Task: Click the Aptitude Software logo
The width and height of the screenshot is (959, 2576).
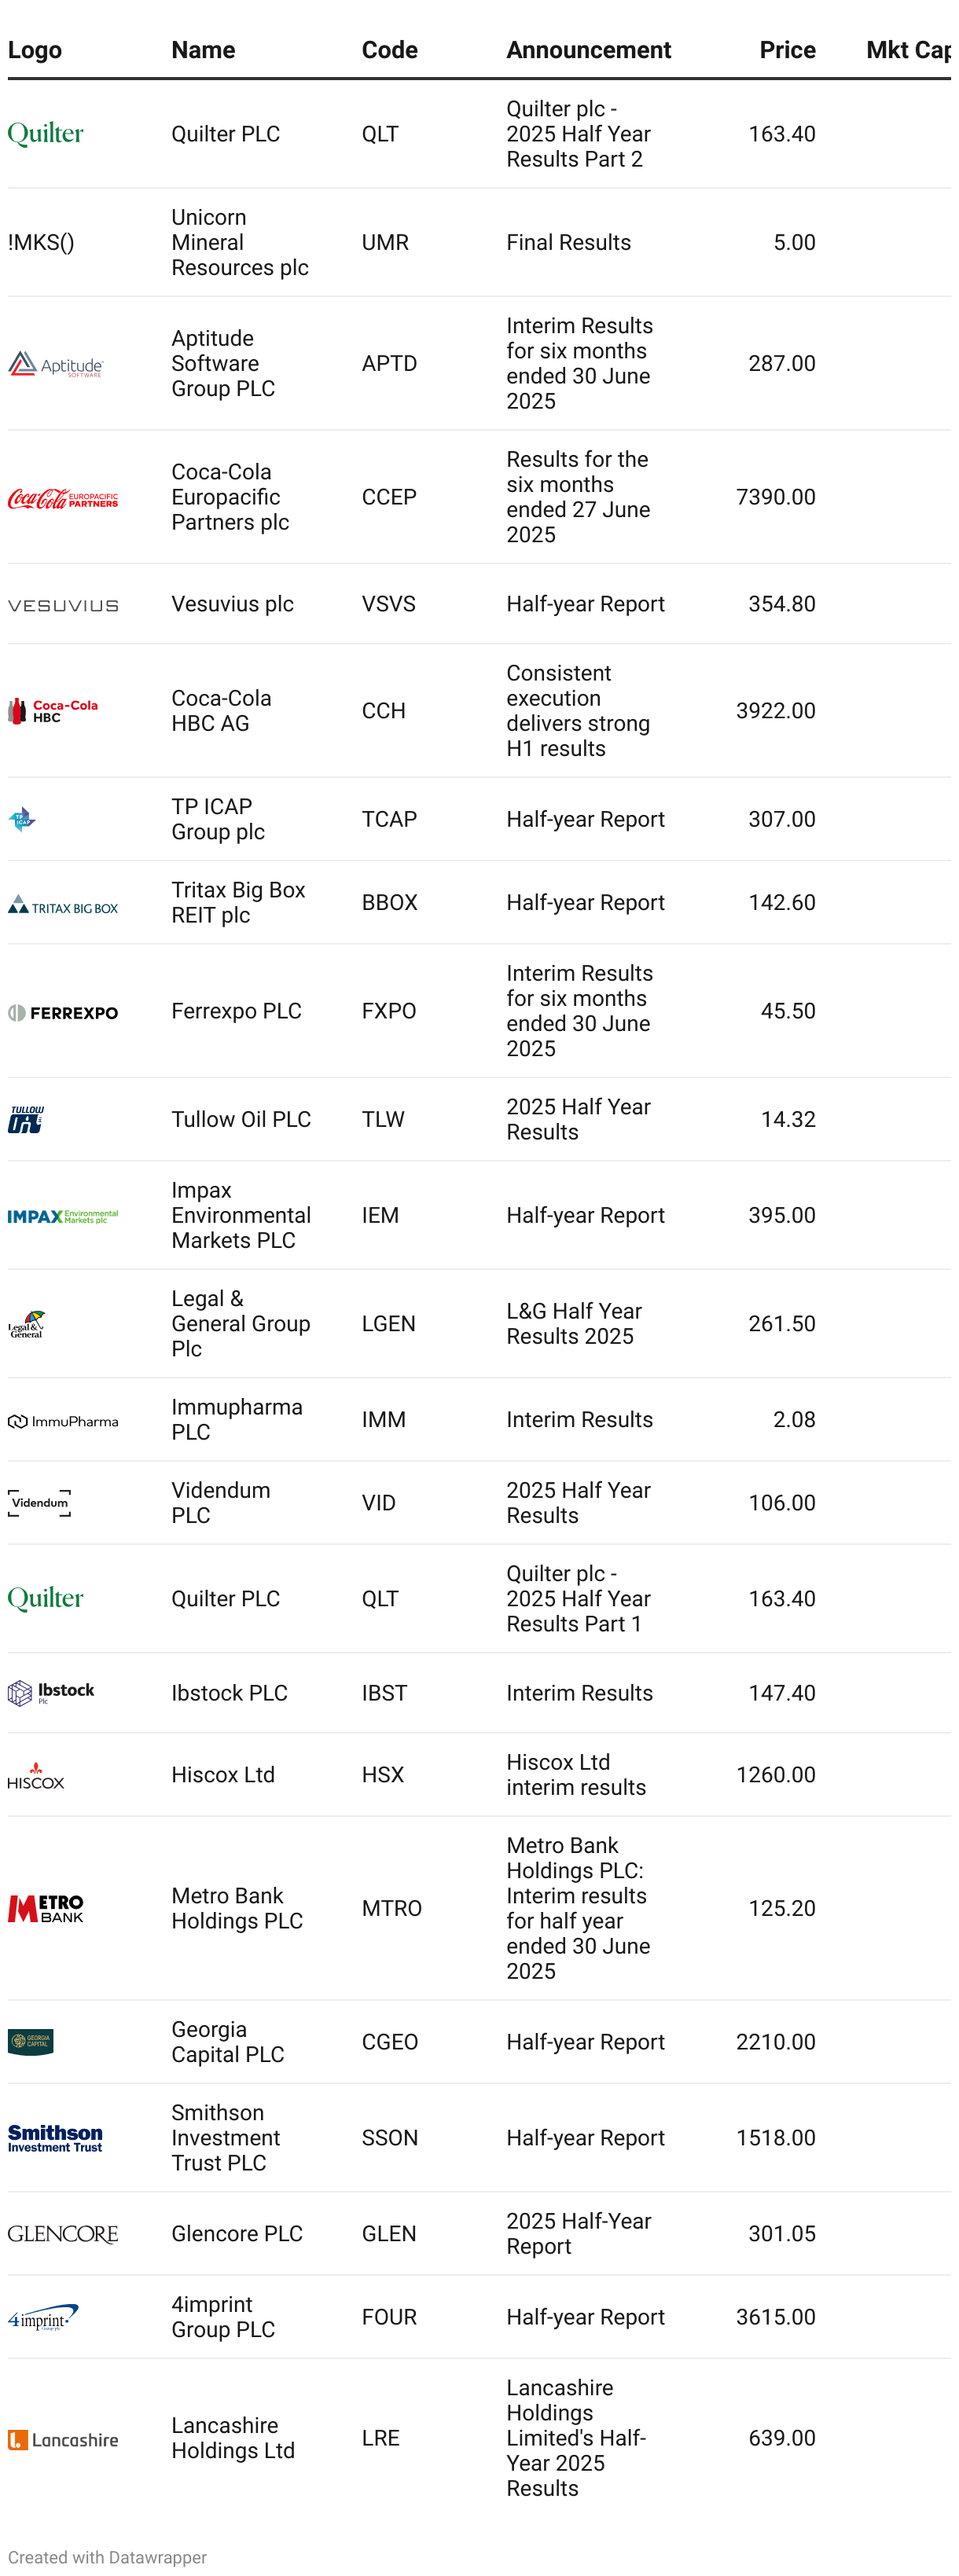Action: [56, 365]
